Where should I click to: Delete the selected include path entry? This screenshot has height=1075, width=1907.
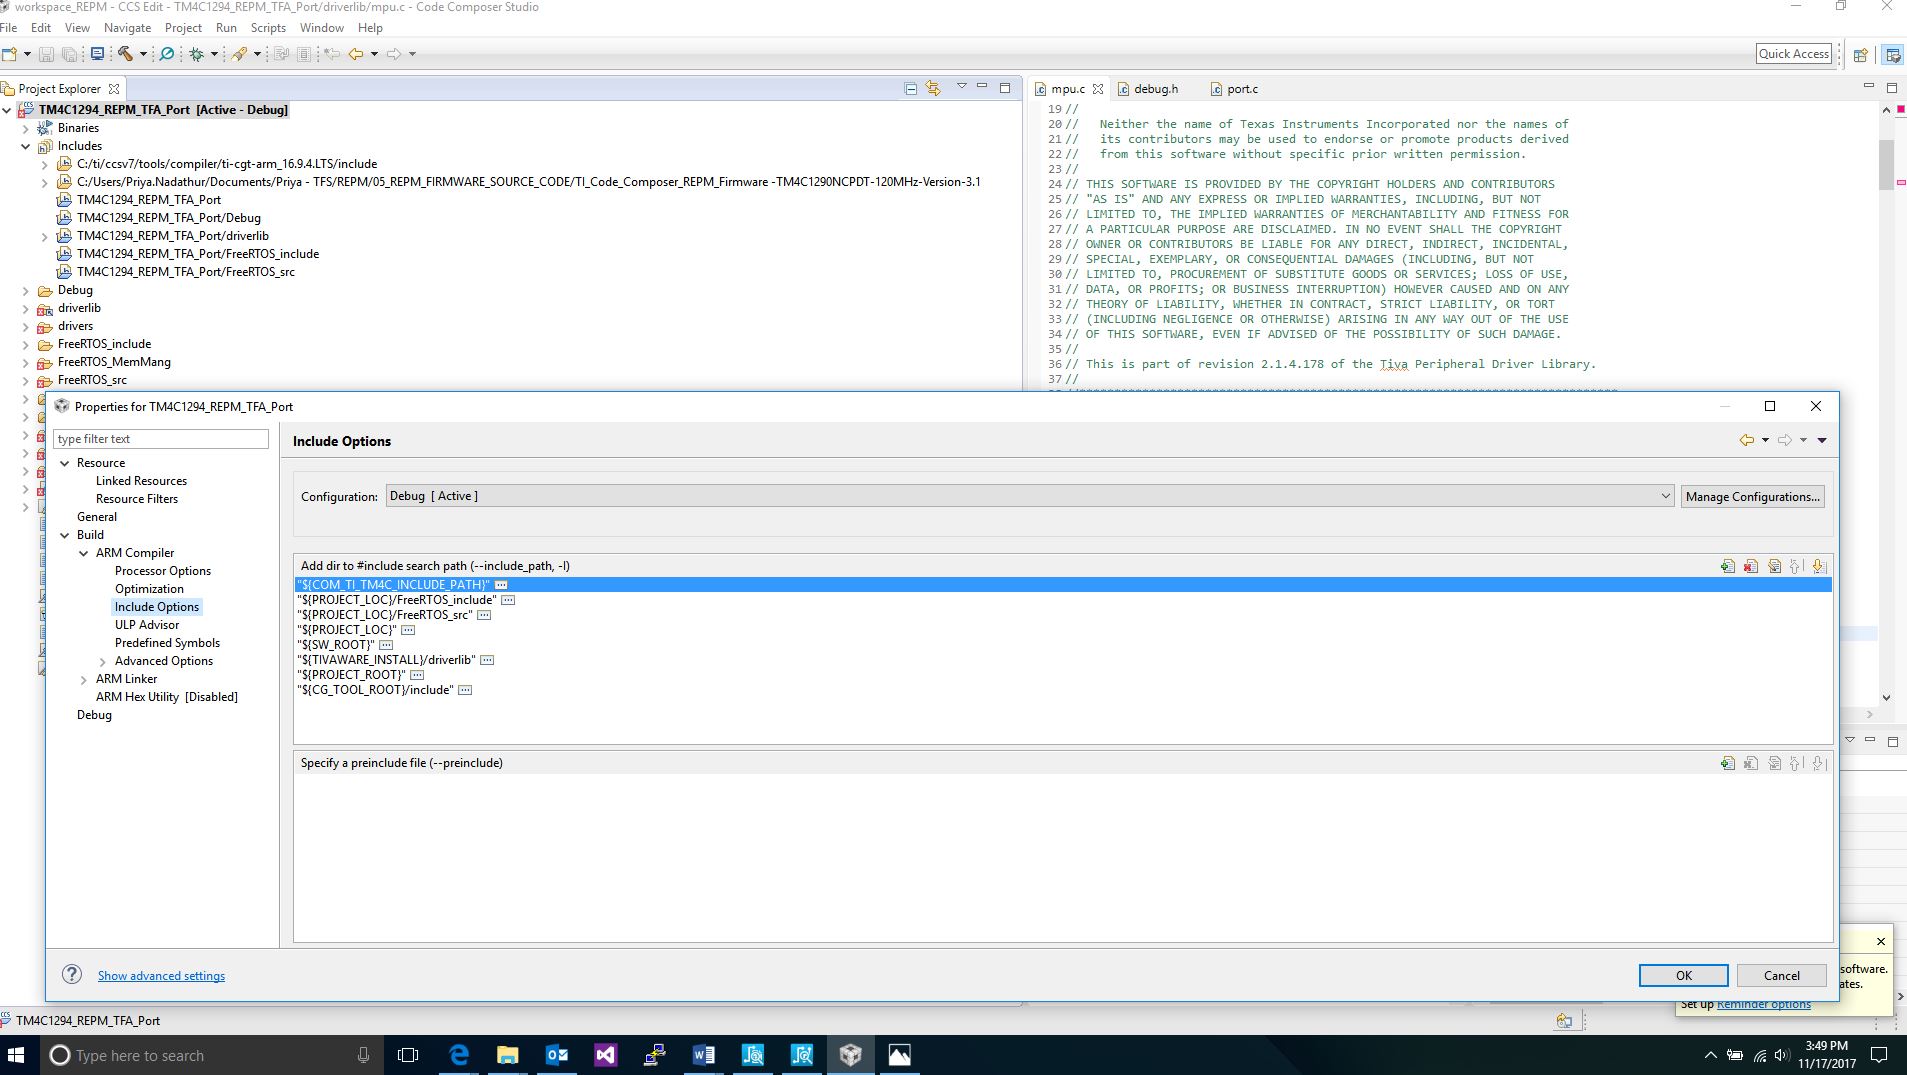point(1750,566)
